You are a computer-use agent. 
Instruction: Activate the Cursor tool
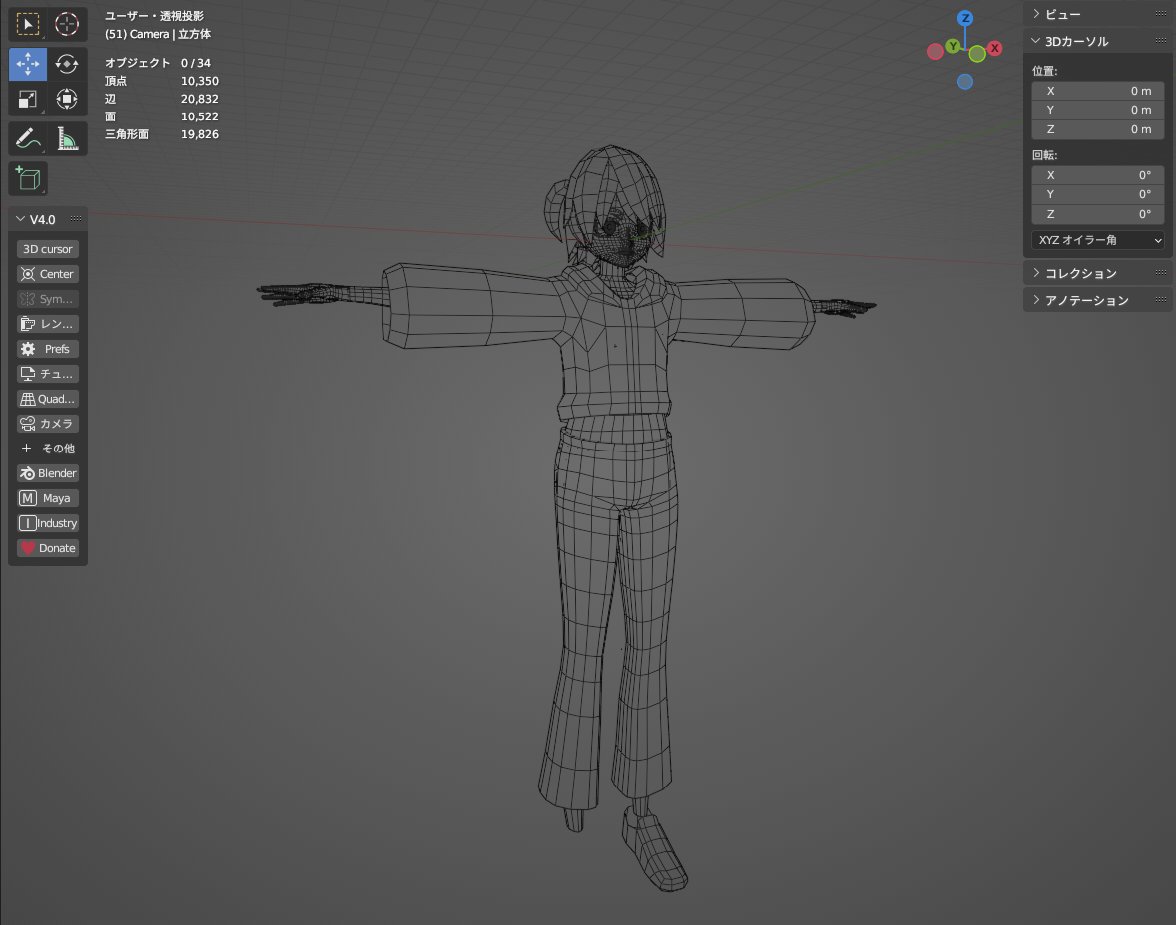tap(66, 24)
